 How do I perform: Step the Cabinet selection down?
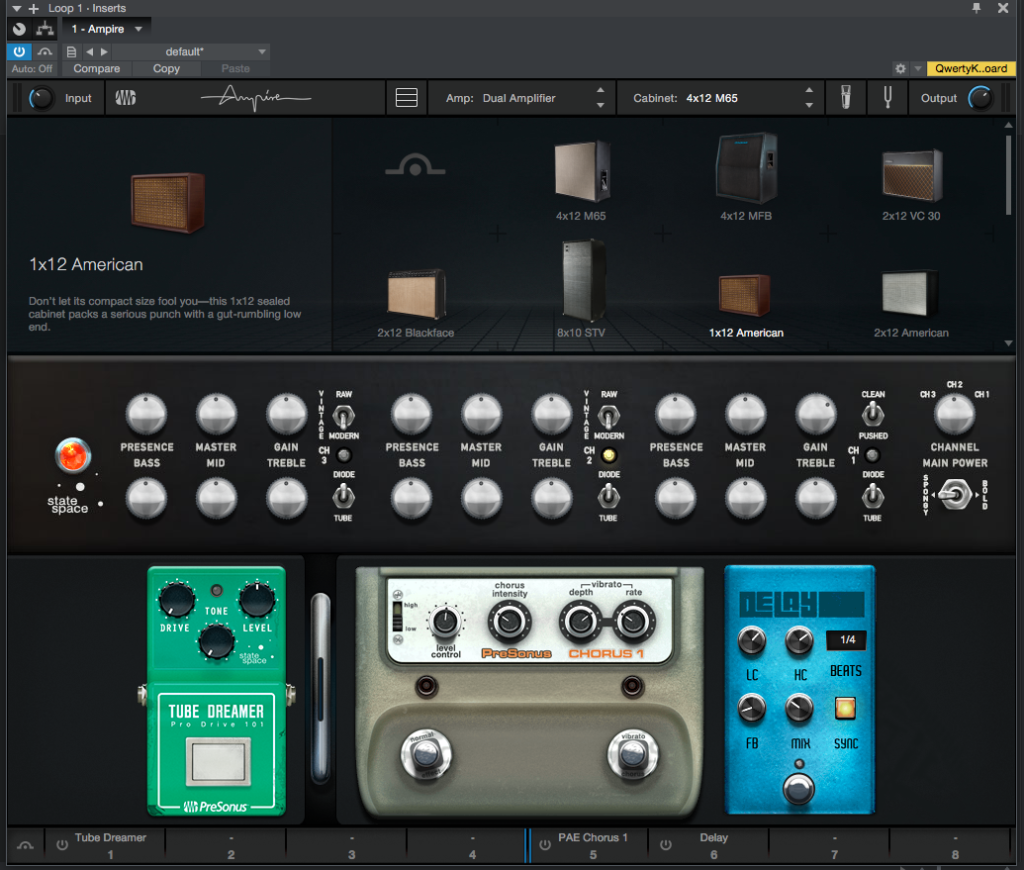click(x=809, y=106)
